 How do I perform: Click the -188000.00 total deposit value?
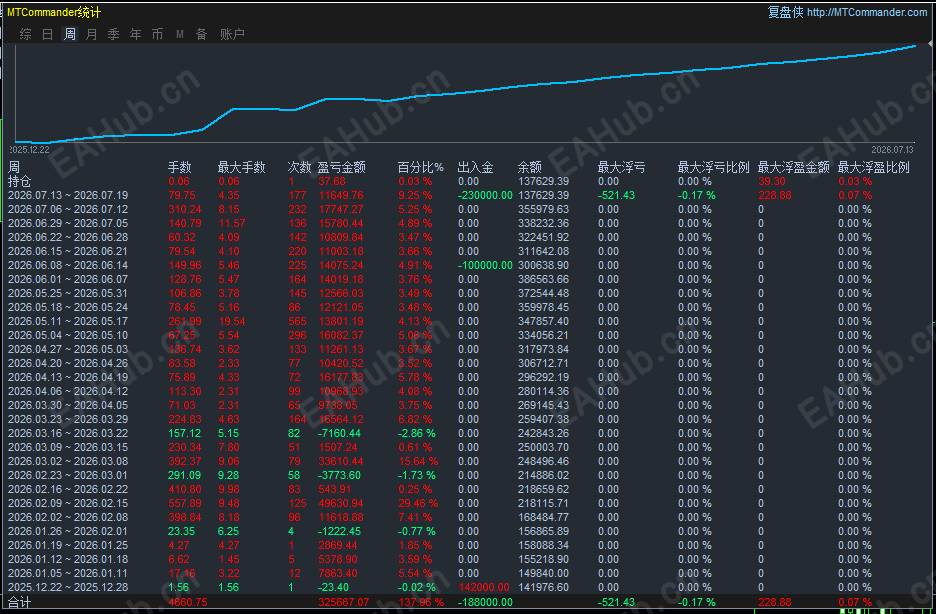485,603
